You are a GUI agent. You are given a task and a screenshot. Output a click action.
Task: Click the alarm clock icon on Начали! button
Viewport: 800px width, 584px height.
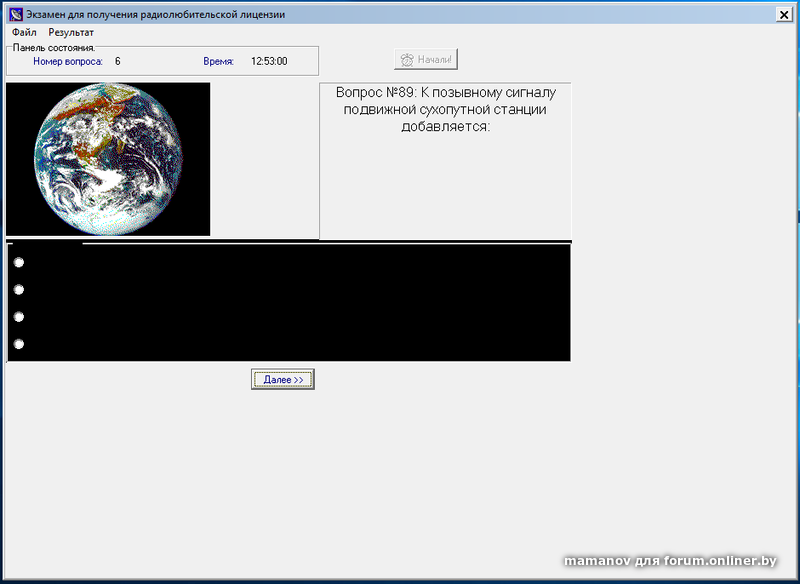pos(407,60)
